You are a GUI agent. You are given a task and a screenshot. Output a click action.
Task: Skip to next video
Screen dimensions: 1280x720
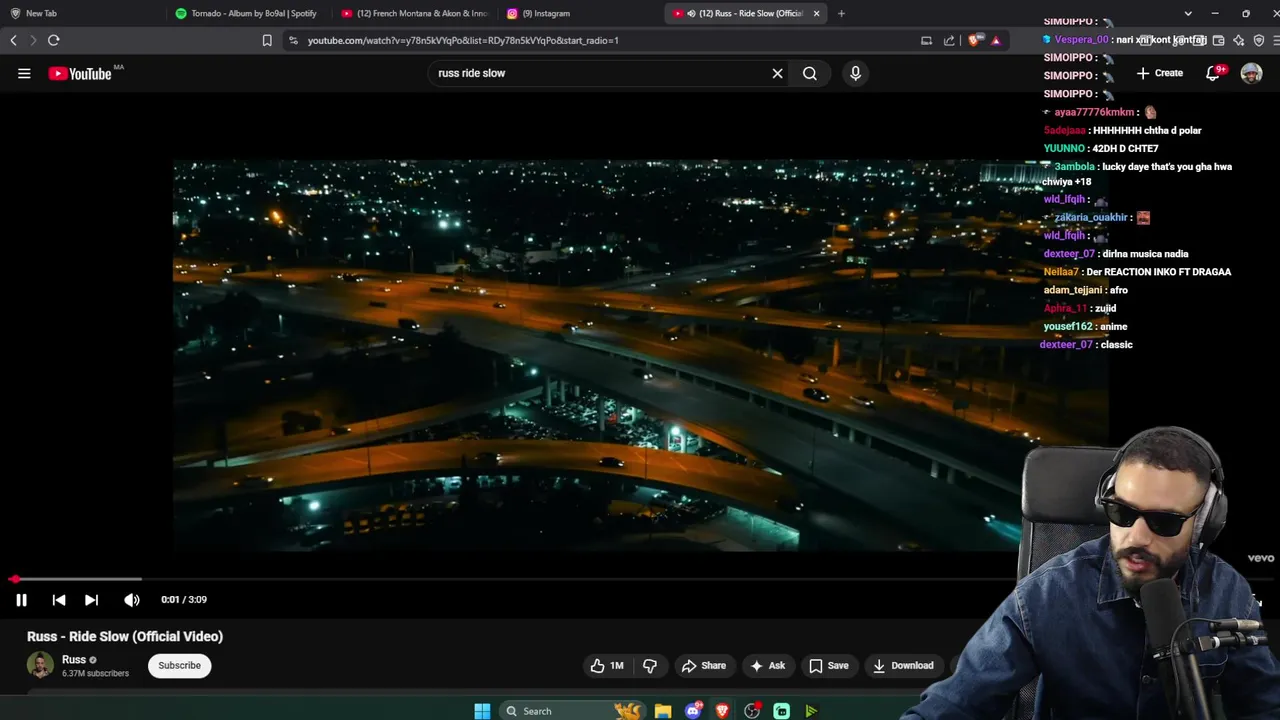91,600
